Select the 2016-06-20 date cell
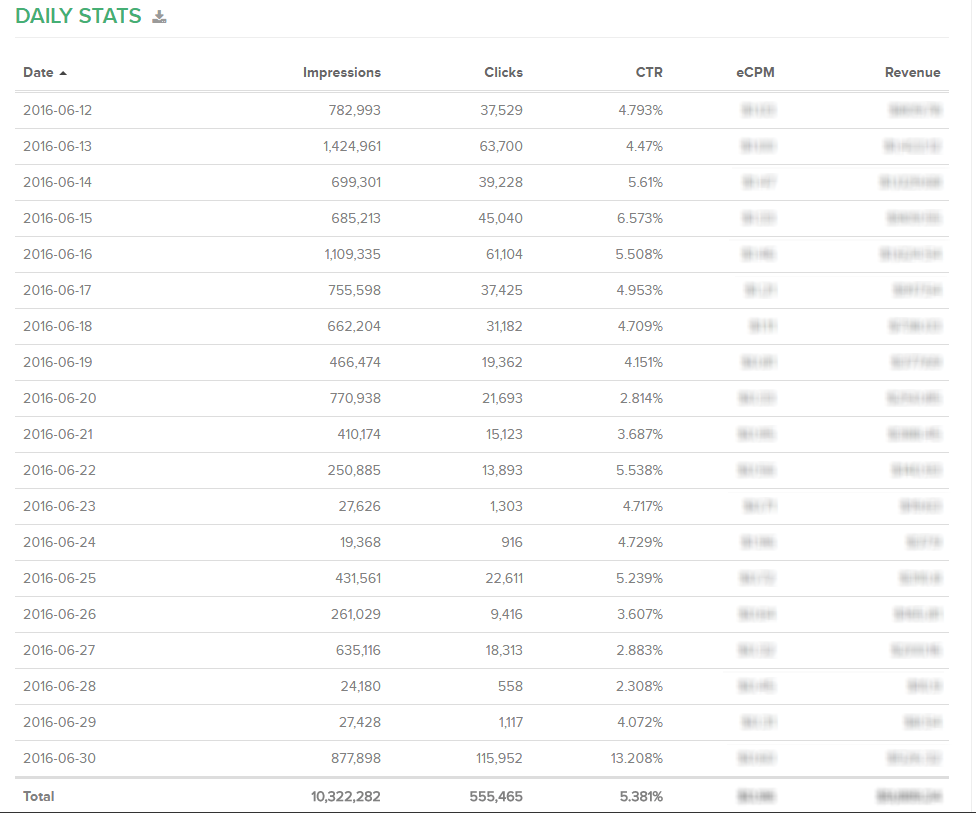 [x=60, y=398]
